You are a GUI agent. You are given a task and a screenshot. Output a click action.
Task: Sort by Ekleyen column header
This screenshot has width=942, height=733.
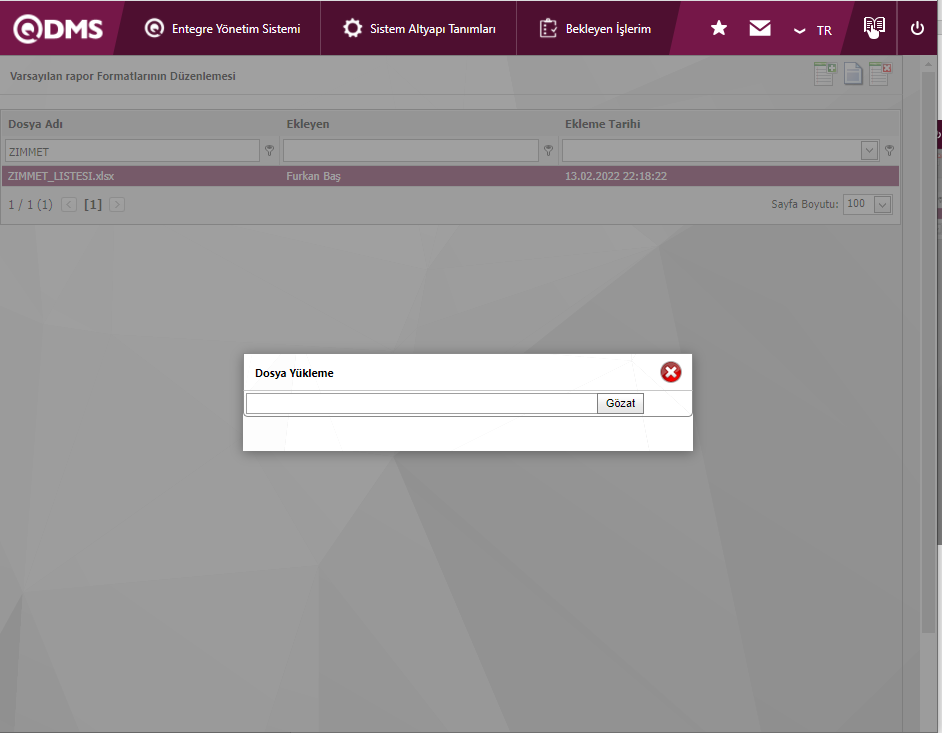pos(308,124)
